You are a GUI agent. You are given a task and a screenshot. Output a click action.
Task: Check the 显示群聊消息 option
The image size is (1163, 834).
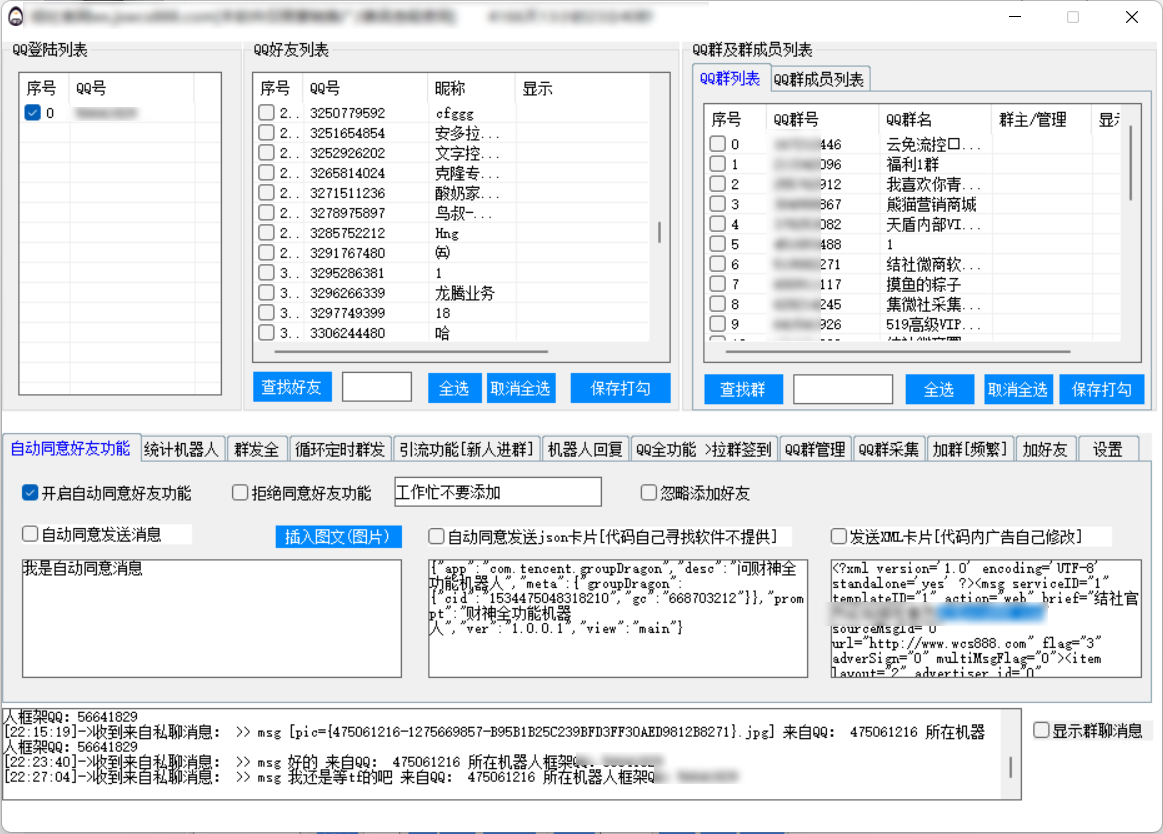click(1041, 730)
